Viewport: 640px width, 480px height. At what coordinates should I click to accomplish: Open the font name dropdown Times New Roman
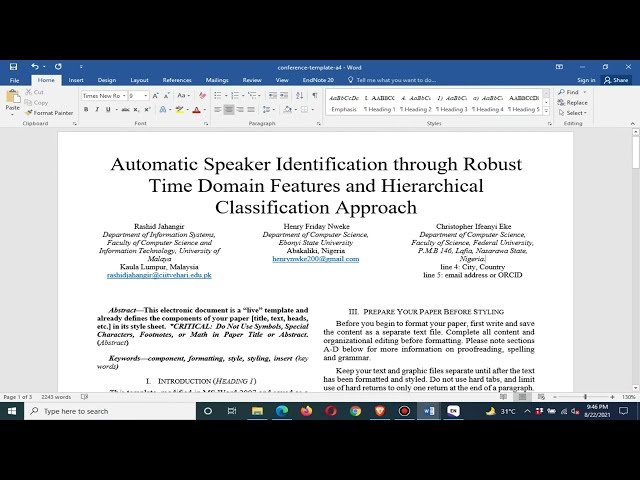[124, 96]
